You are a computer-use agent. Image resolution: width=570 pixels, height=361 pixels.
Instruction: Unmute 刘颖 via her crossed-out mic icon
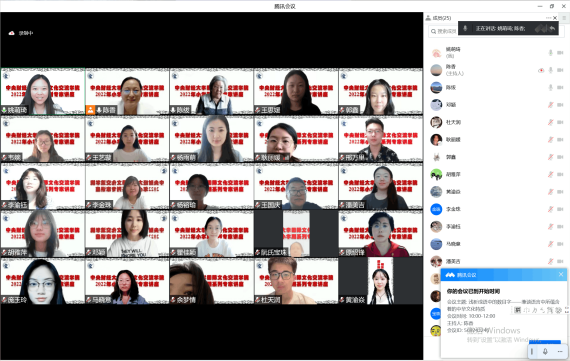[x=551, y=105]
